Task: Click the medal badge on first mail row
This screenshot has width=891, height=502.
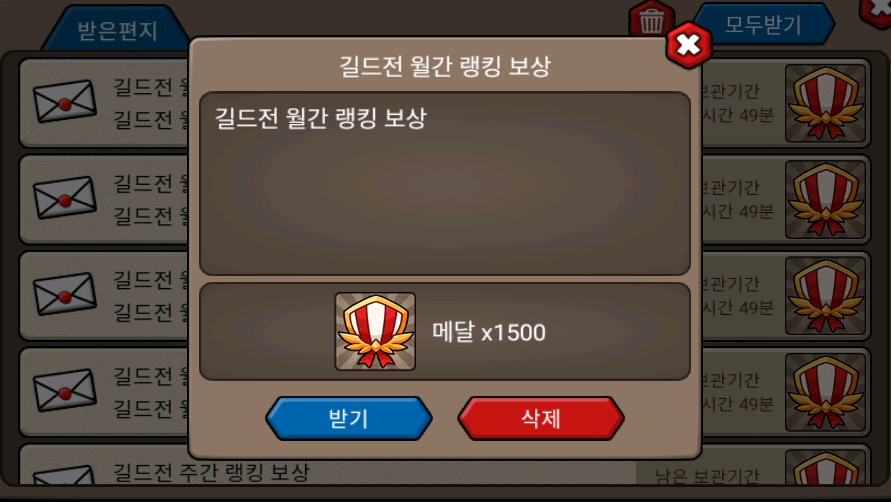Action: [825, 103]
